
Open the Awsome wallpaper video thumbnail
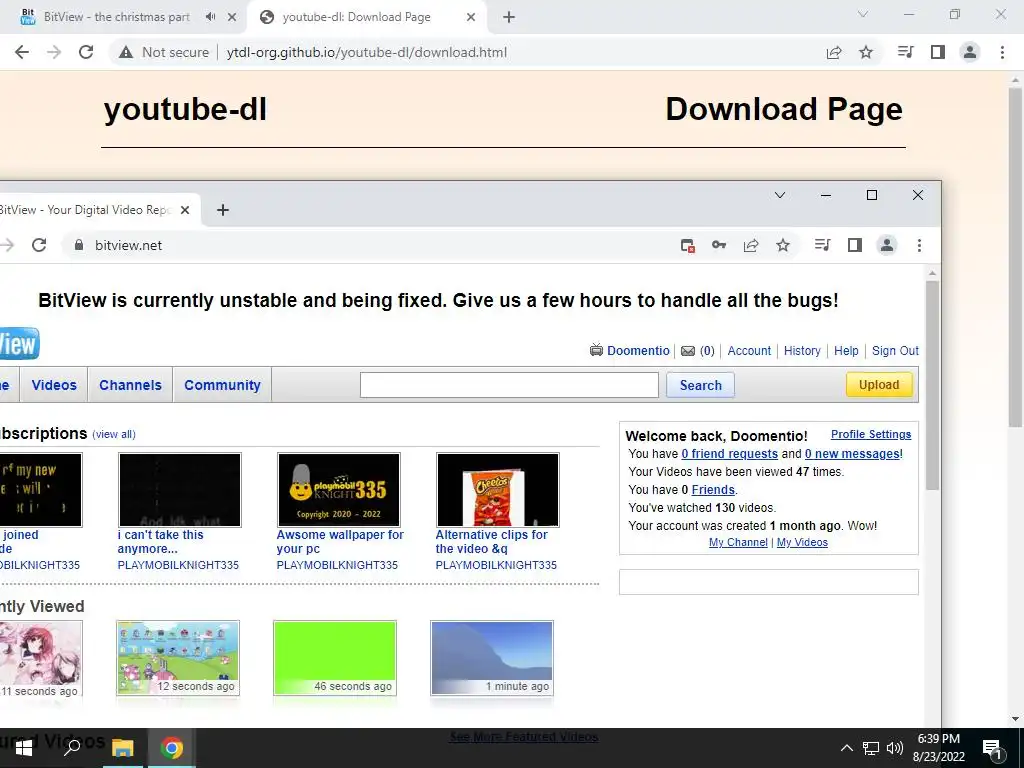pyautogui.click(x=339, y=490)
